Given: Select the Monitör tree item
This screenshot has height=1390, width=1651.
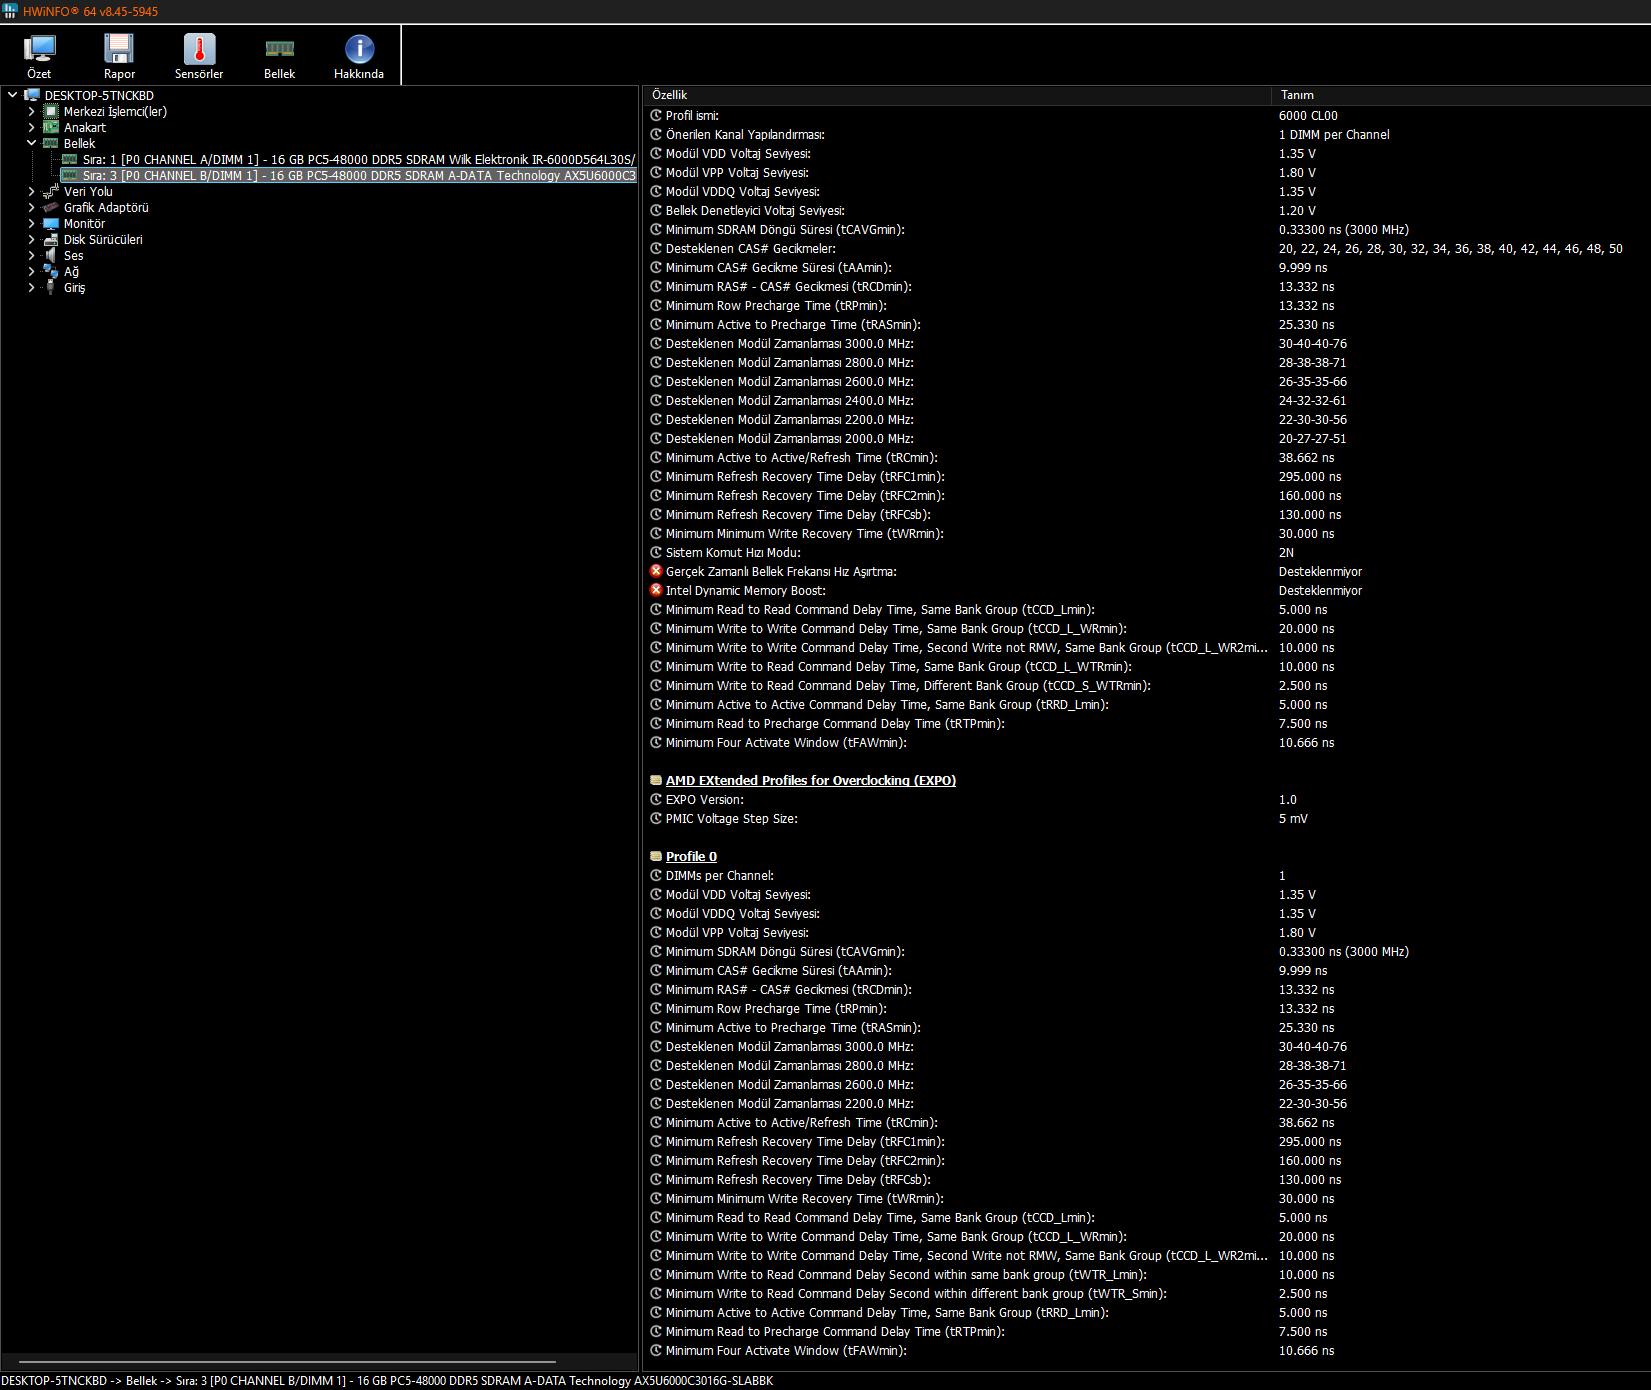Looking at the screenshot, I should 84,223.
